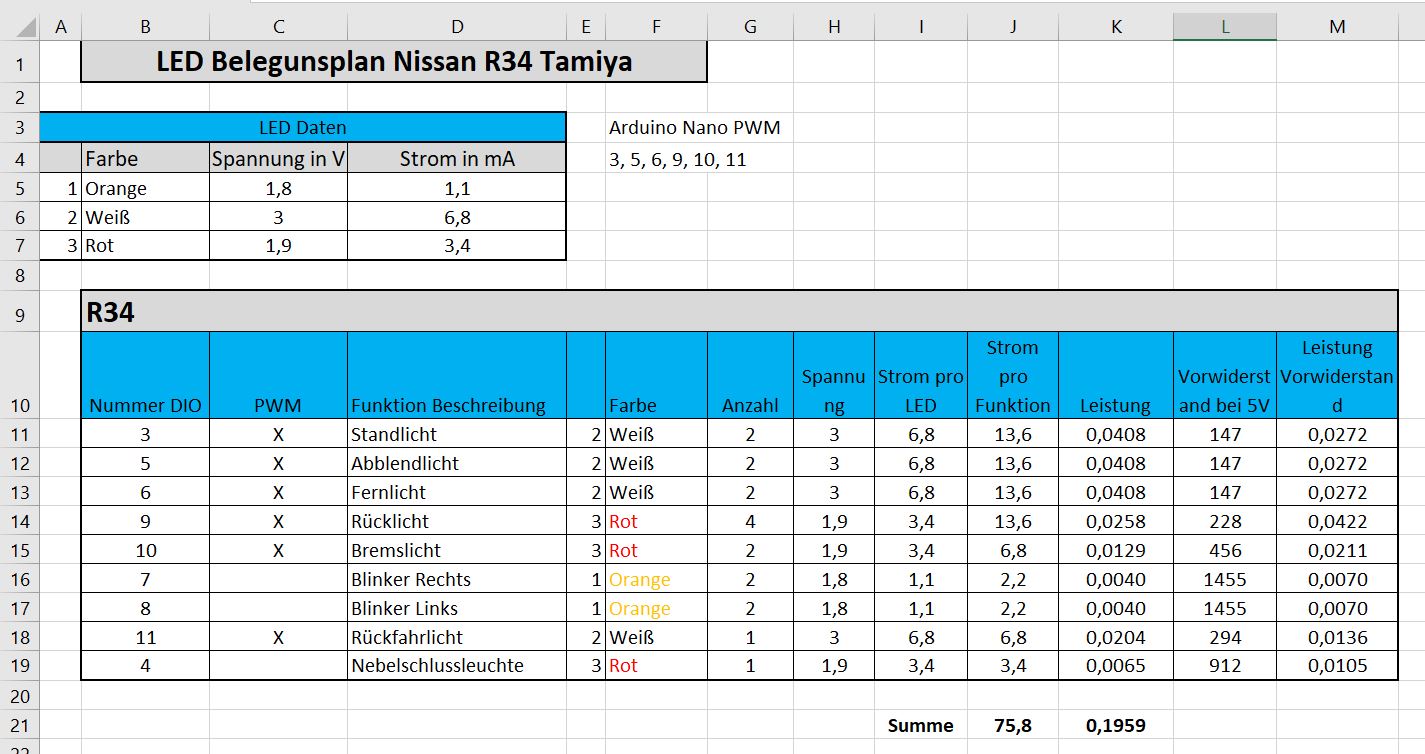The height and width of the screenshot is (754, 1425).
Task: Click the 'Rückfahrlicht' cell
Action: [x=457, y=637]
